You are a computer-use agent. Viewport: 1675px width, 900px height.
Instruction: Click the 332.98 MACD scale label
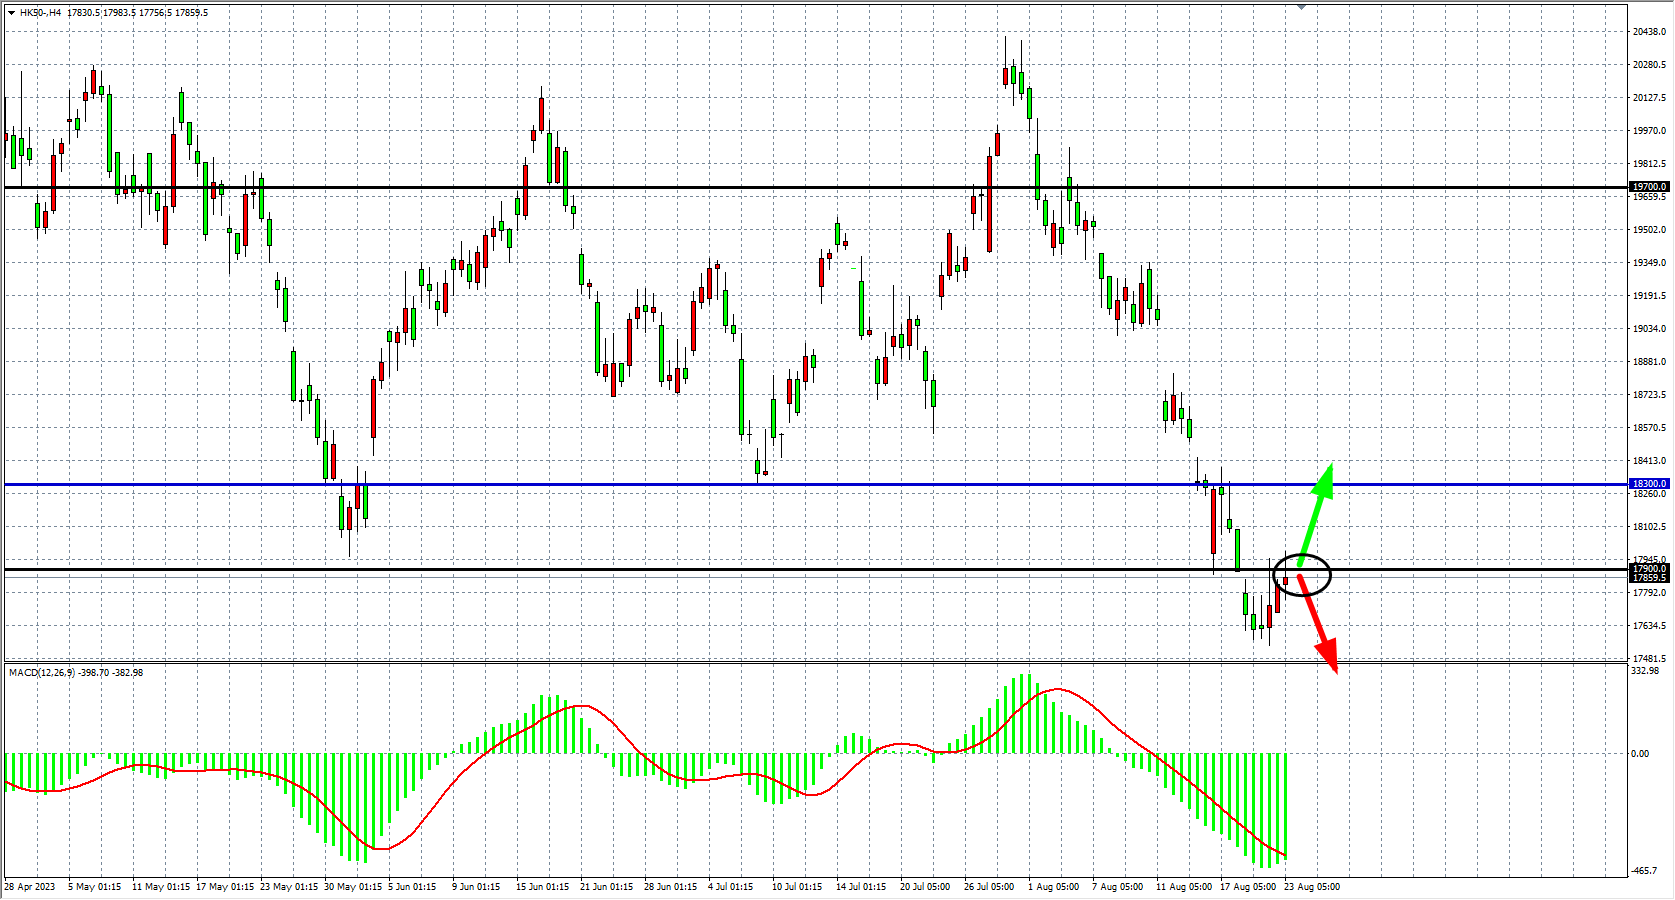tap(1645, 671)
